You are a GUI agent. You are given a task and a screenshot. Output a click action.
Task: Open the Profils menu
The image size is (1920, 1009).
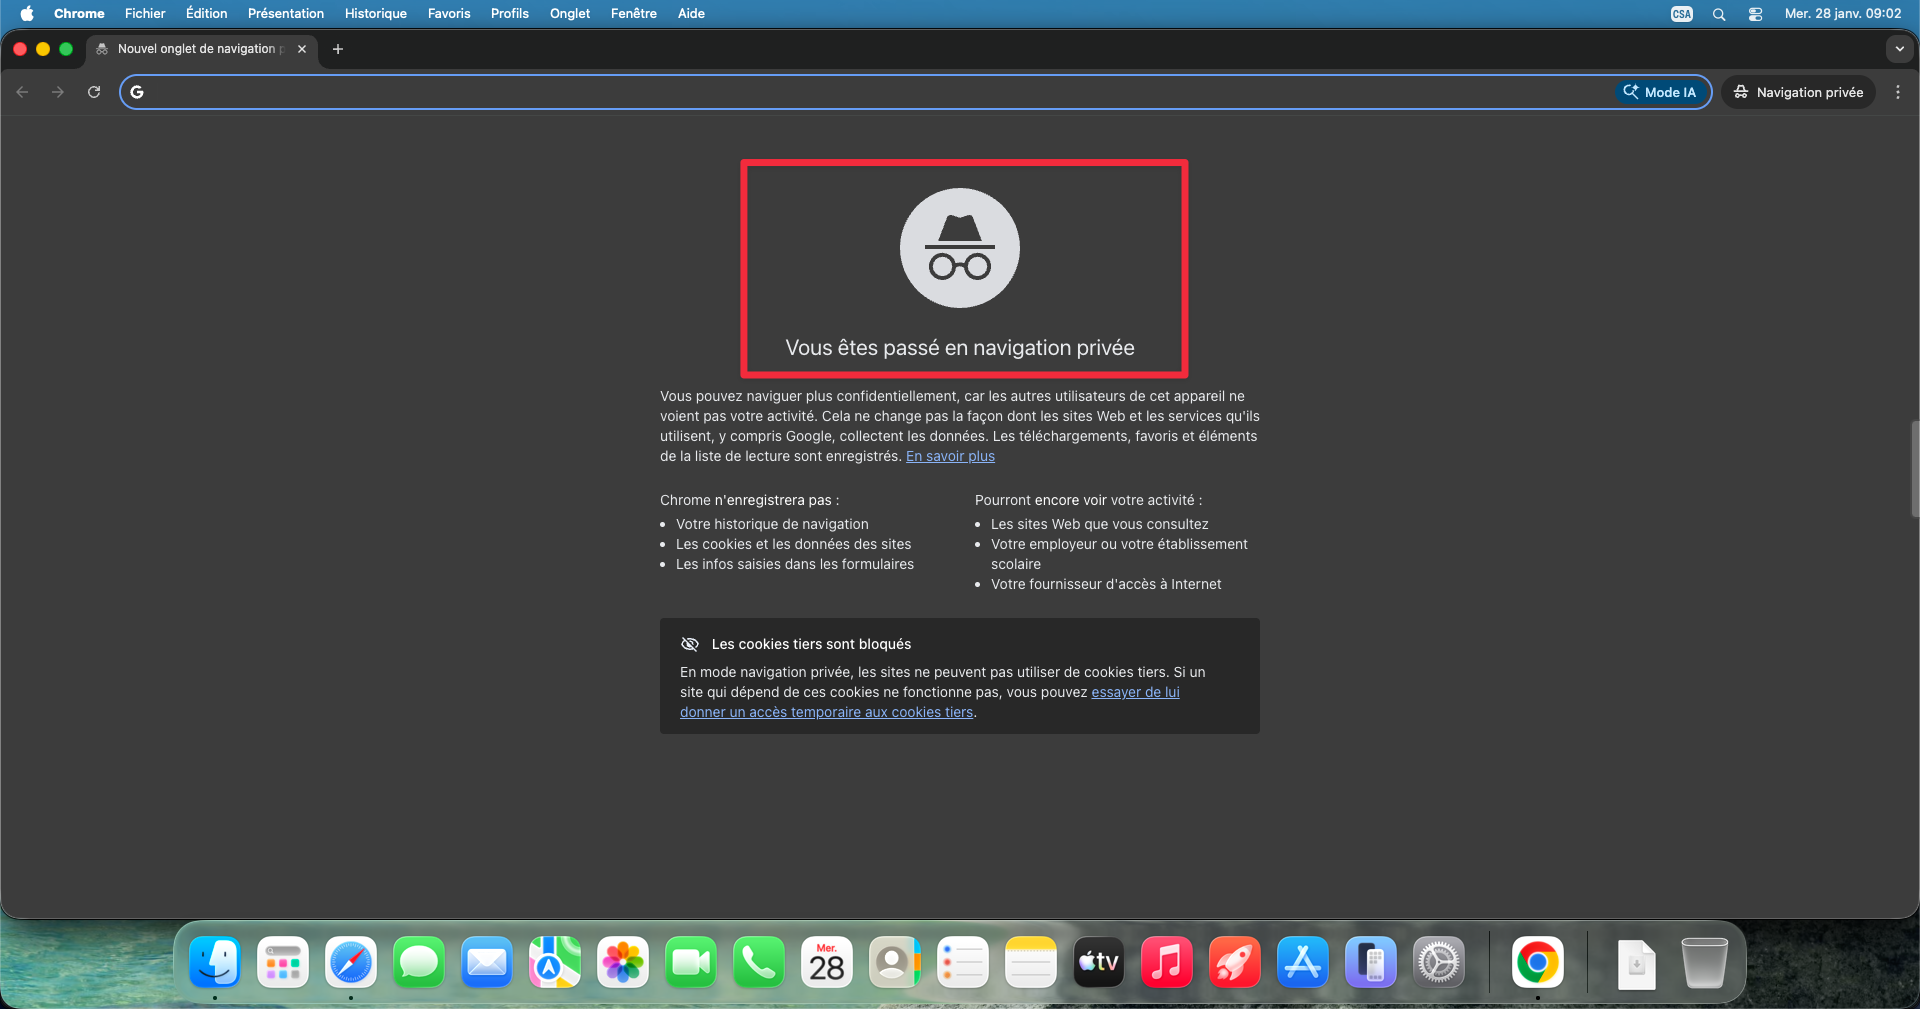click(510, 13)
